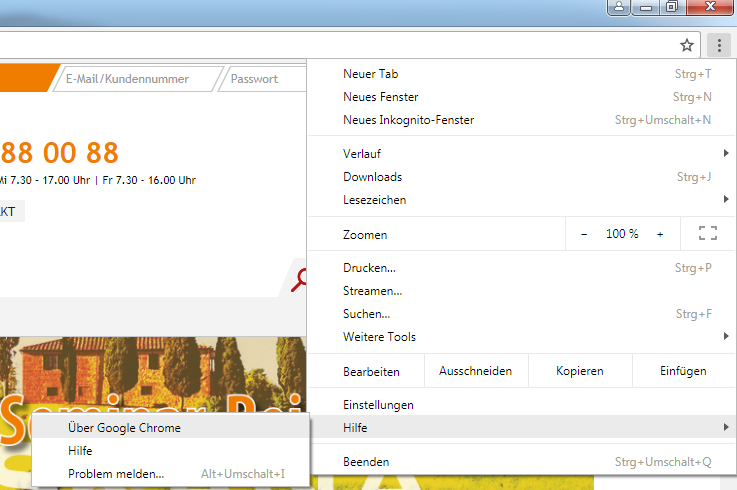737x490 pixels.
Task: Click the bookmark star icon
Action: tap(687, 45)
